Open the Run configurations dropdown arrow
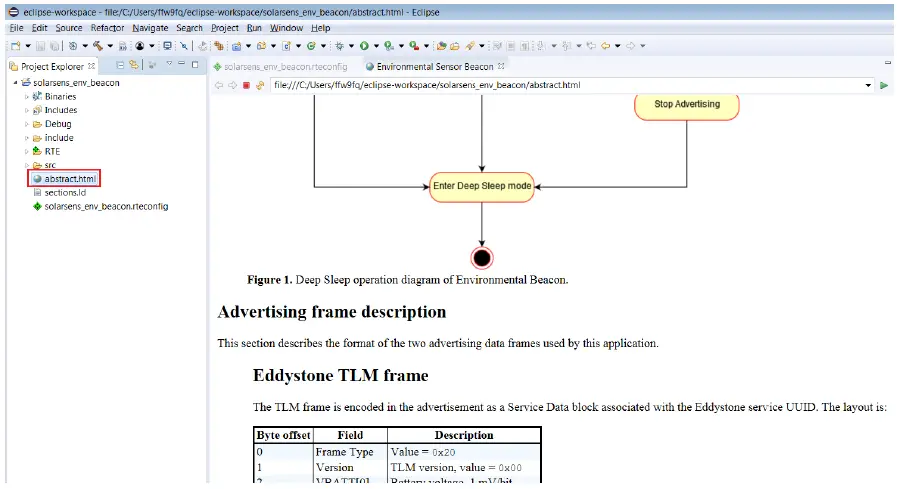This screenshot has height=489, width=897. (376, 46)
